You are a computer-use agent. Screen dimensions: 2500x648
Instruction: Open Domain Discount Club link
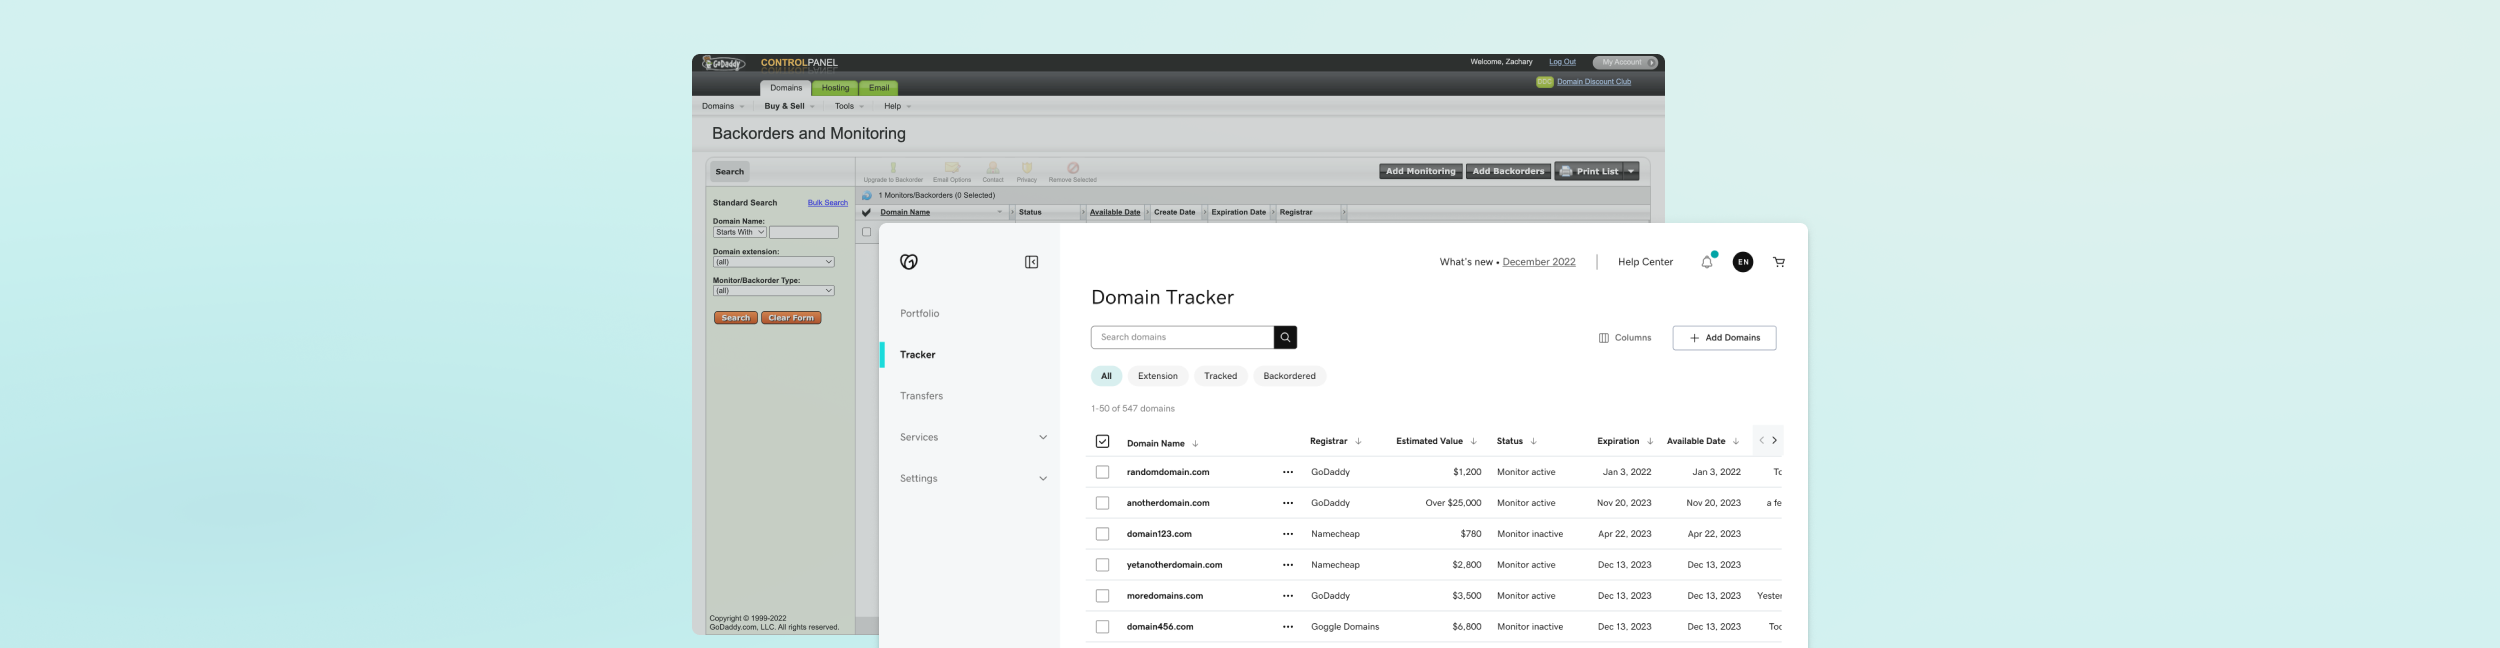(1593, 82)
